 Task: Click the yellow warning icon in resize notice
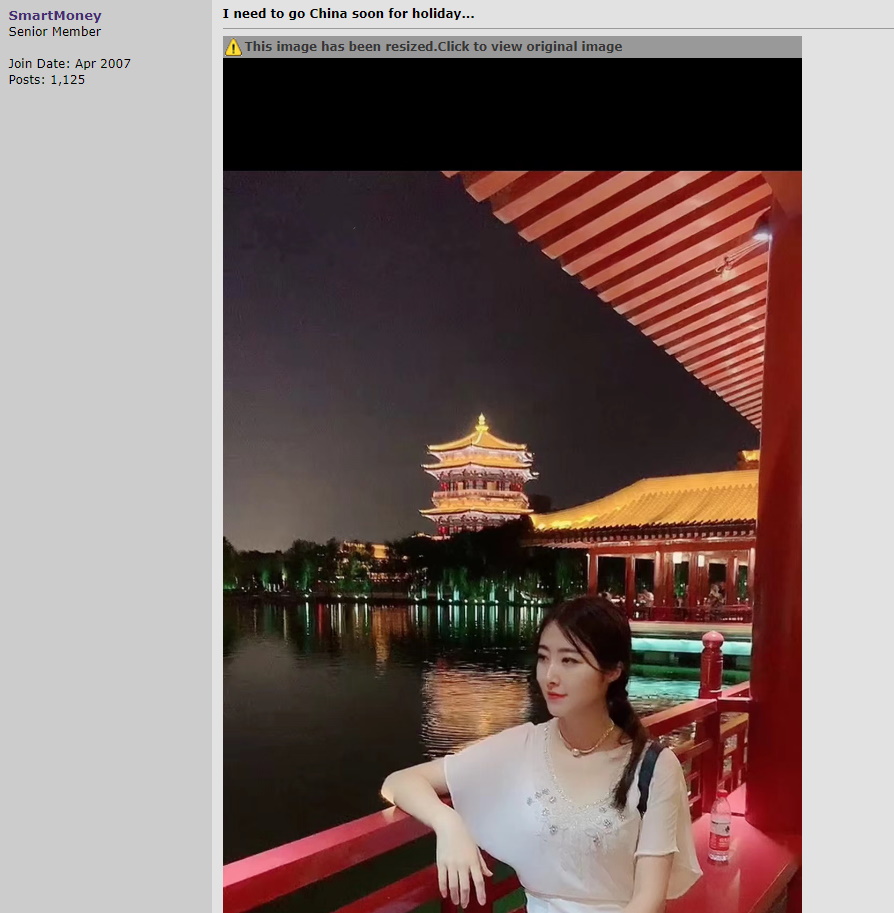[233, 47]
